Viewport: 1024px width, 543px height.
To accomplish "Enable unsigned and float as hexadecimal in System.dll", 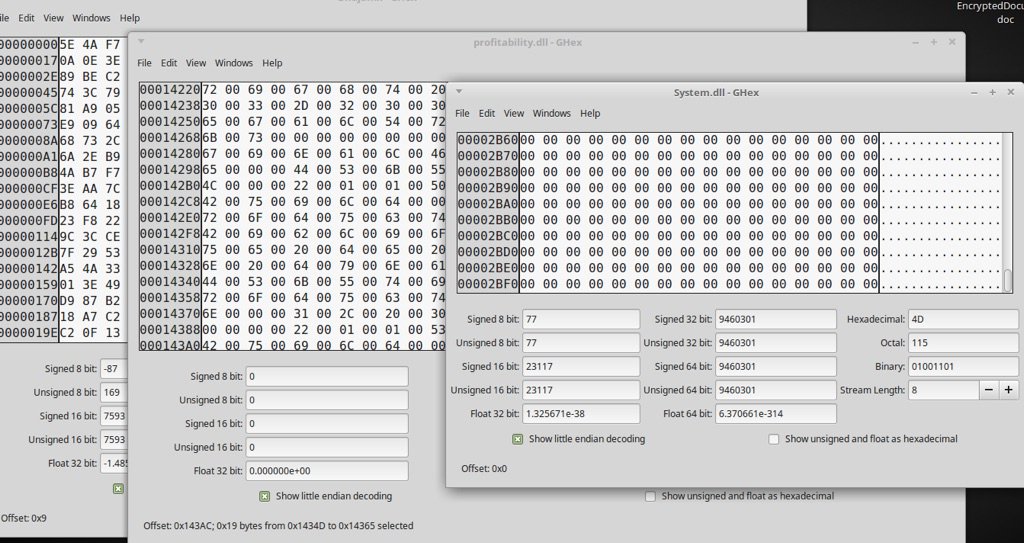I will click(x=774, y=439).
